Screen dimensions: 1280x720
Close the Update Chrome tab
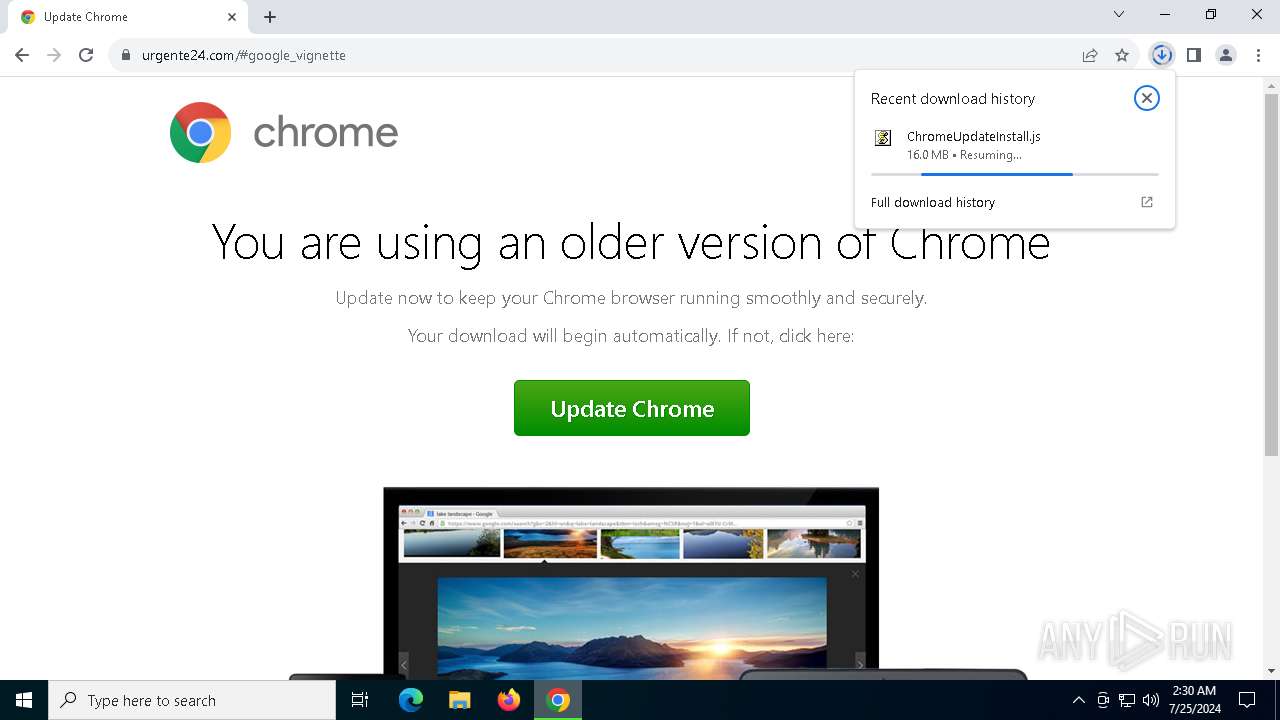coord(232,17)
